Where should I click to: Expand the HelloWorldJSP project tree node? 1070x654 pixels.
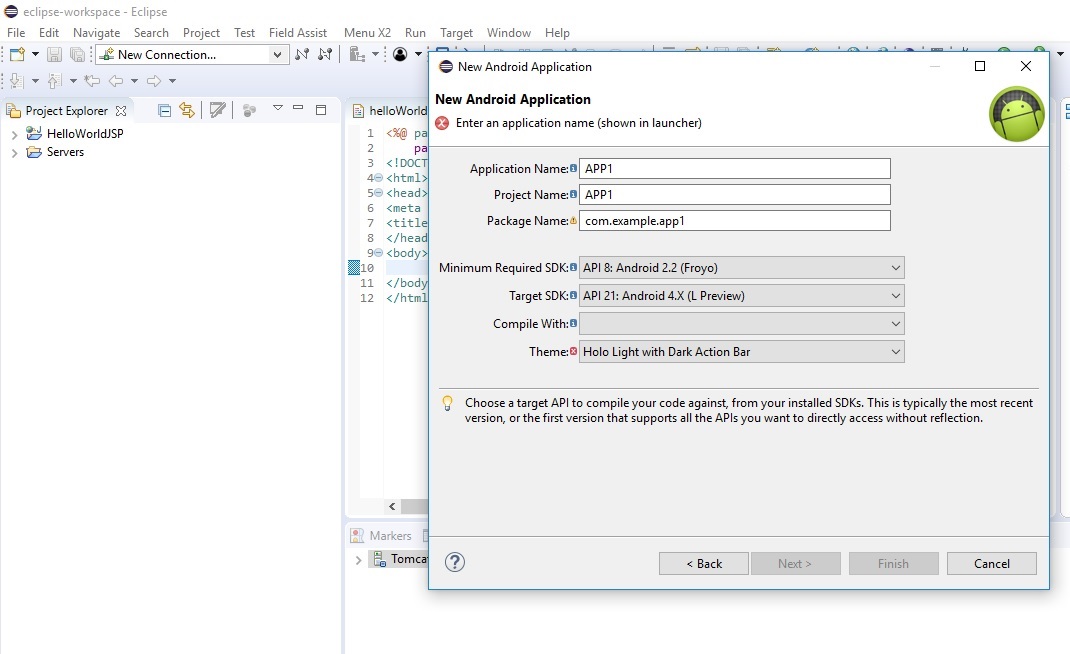pyautogui.click(x=14, y=134)
